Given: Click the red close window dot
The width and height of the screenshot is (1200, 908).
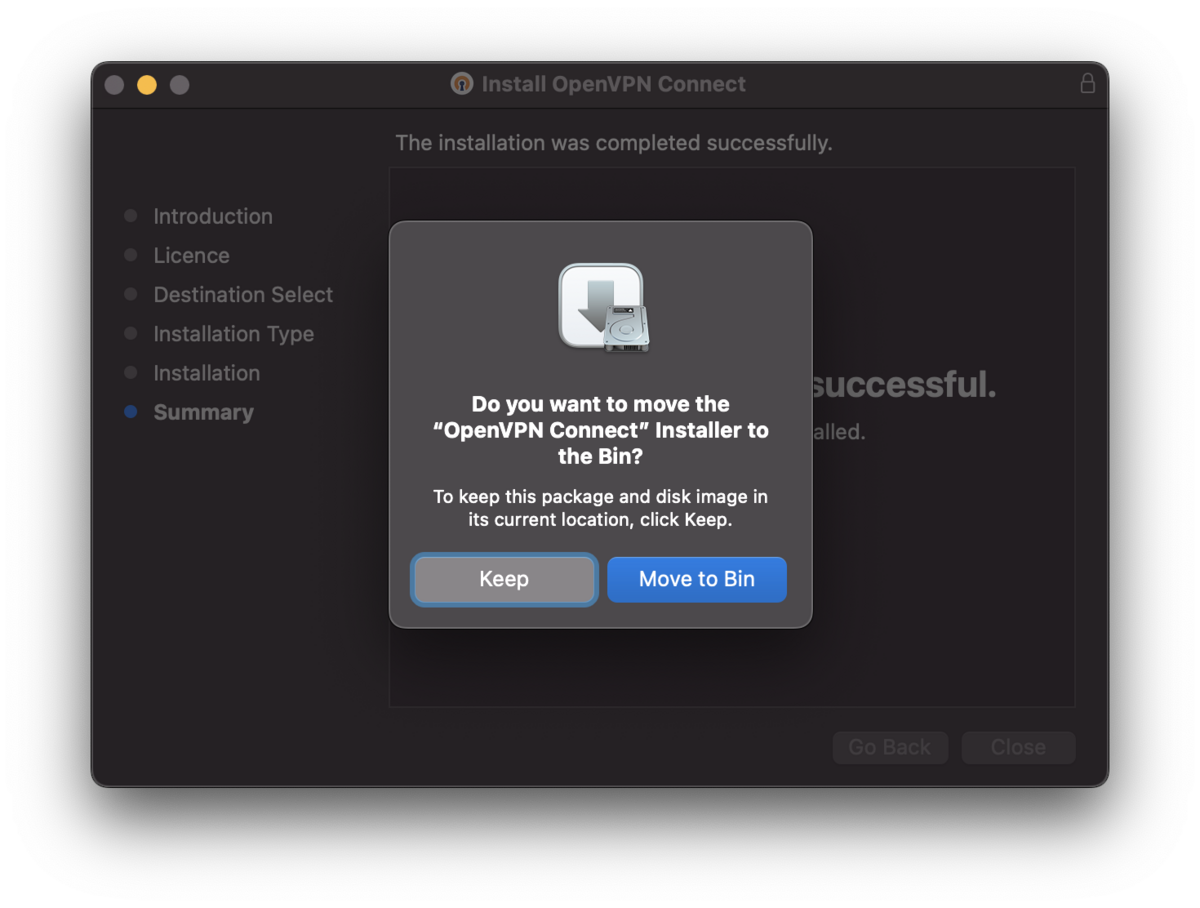Looking at the screenshot, I should (114, 85).
